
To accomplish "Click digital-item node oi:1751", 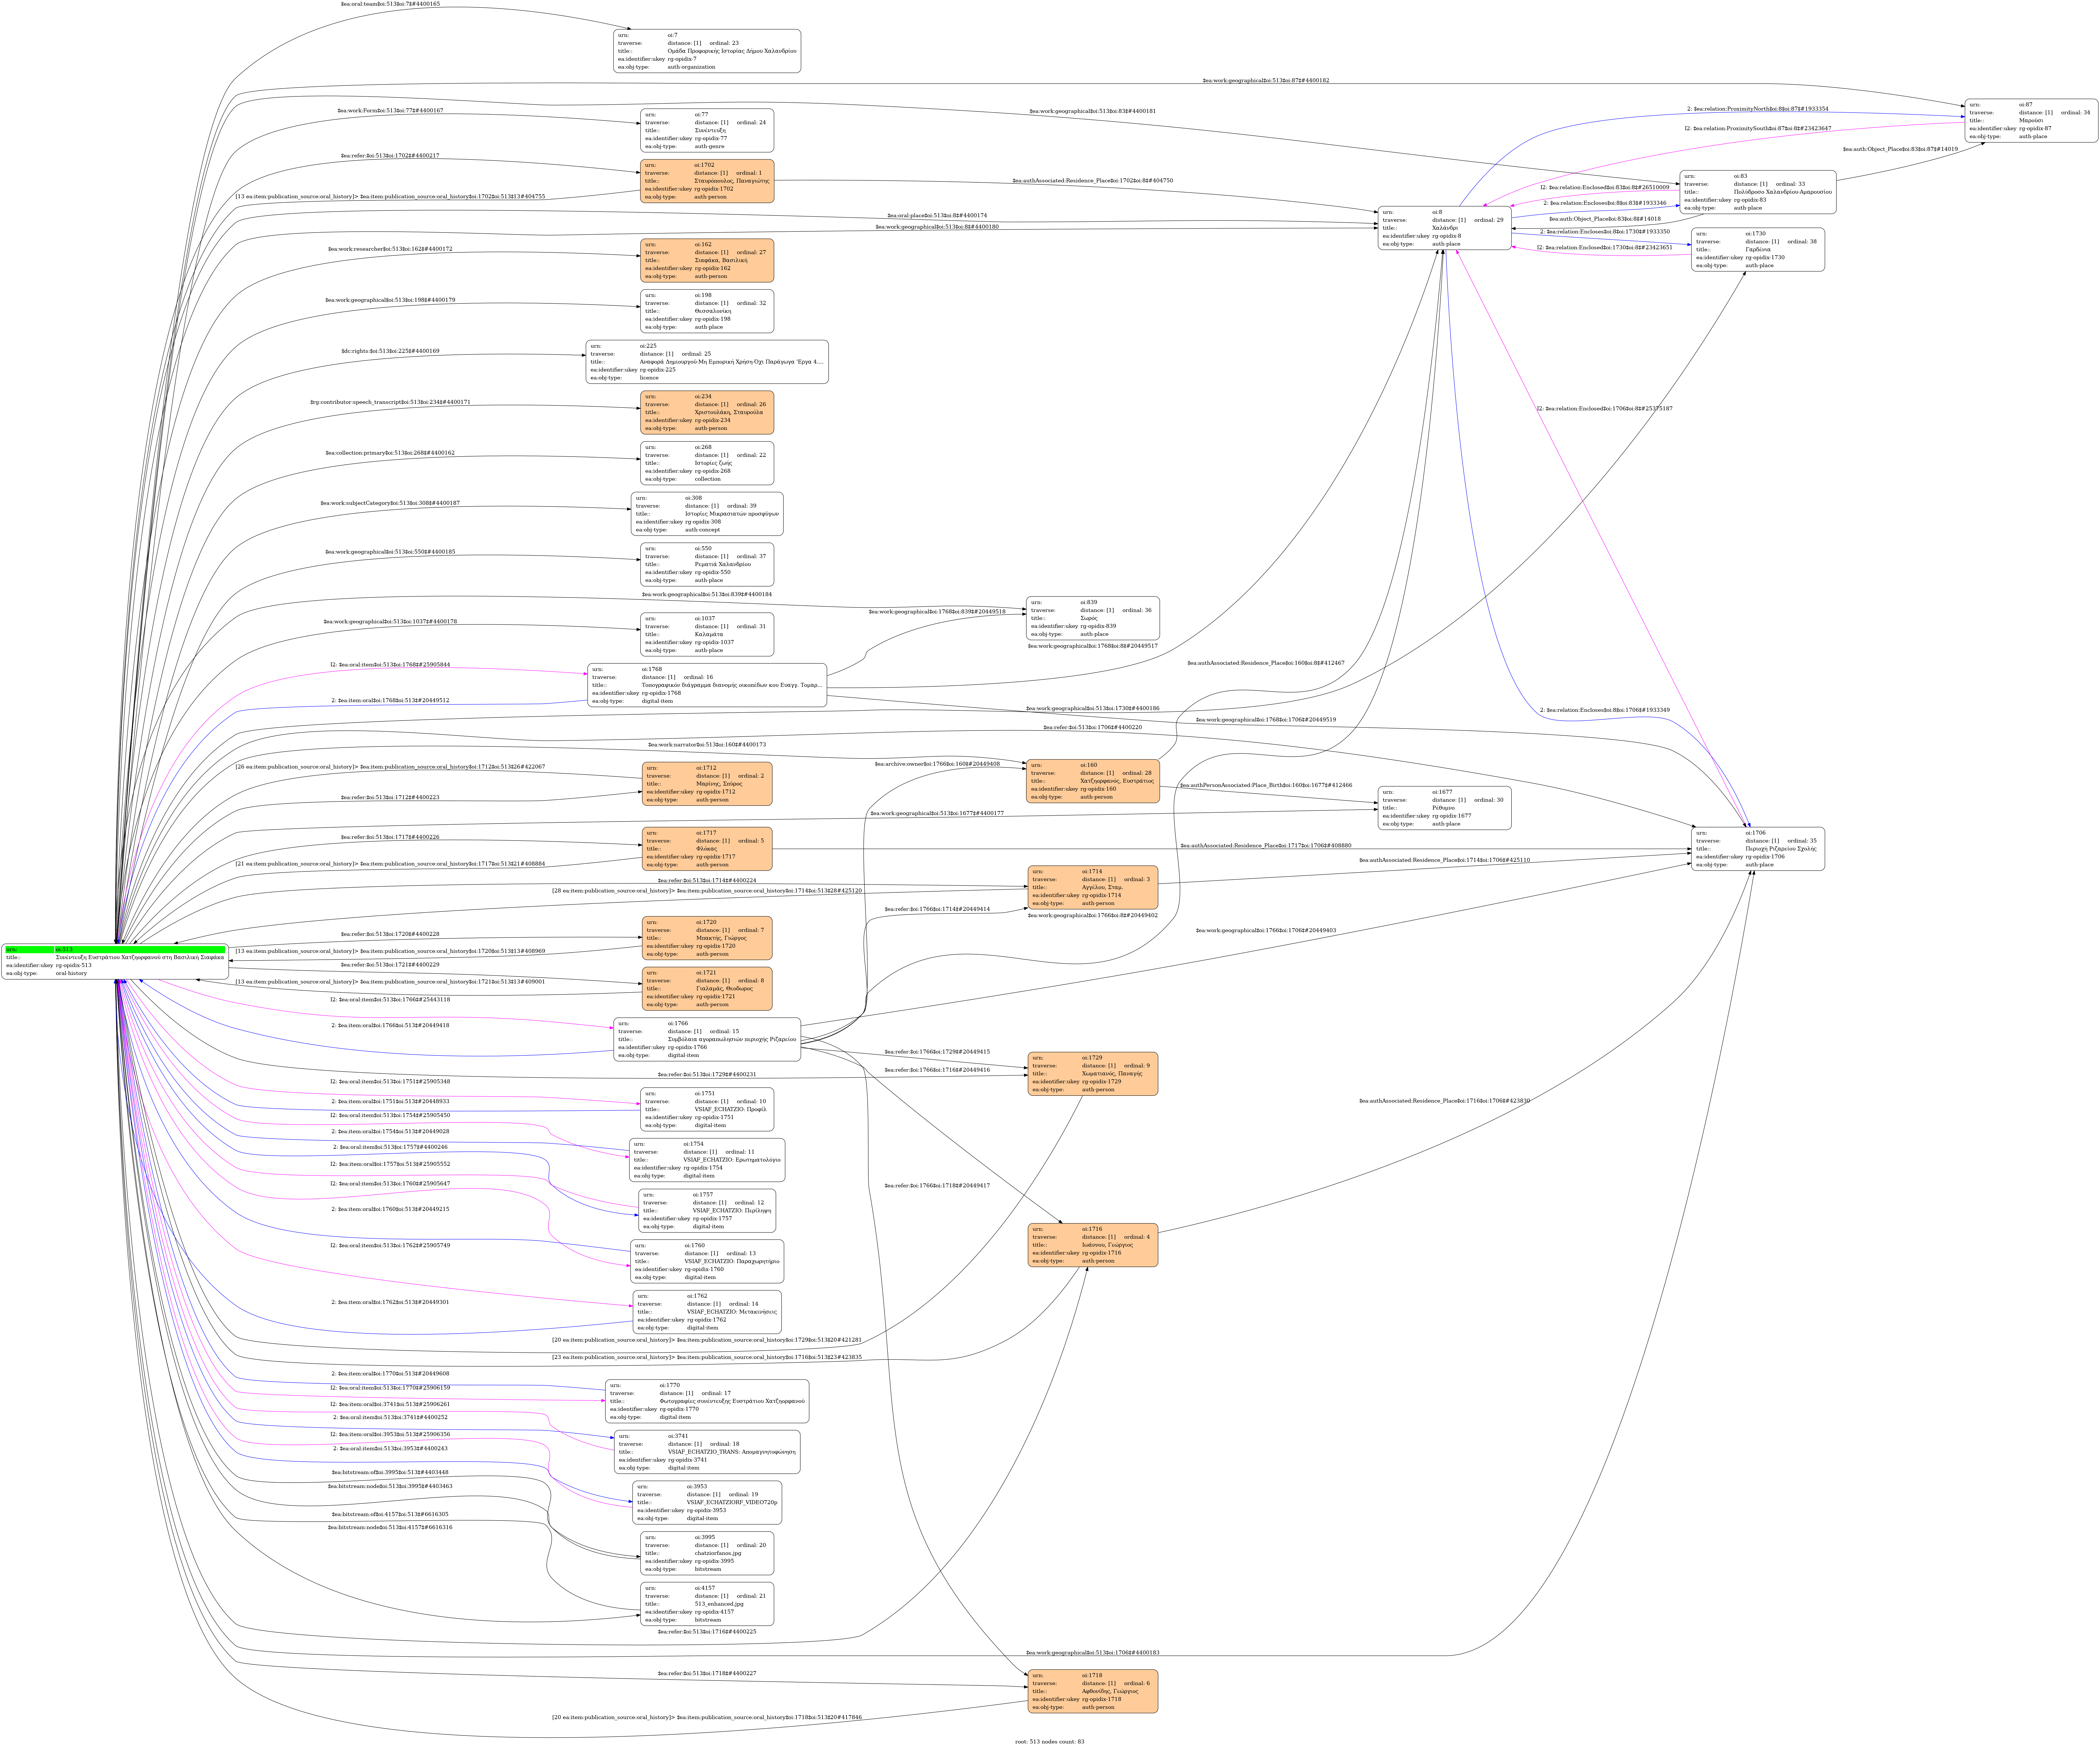I will click(707, 1109).
